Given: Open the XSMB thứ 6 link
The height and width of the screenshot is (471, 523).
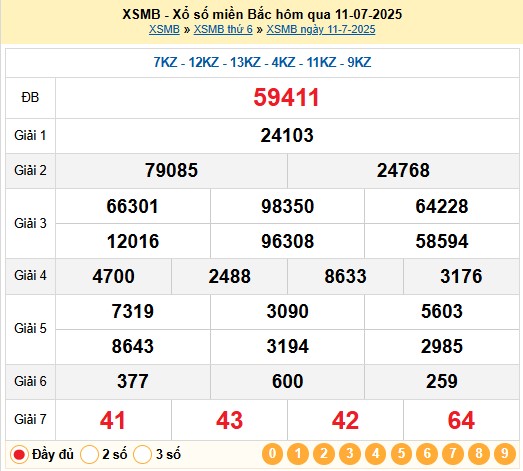Looking at the screenshot, I should (223, 29).
